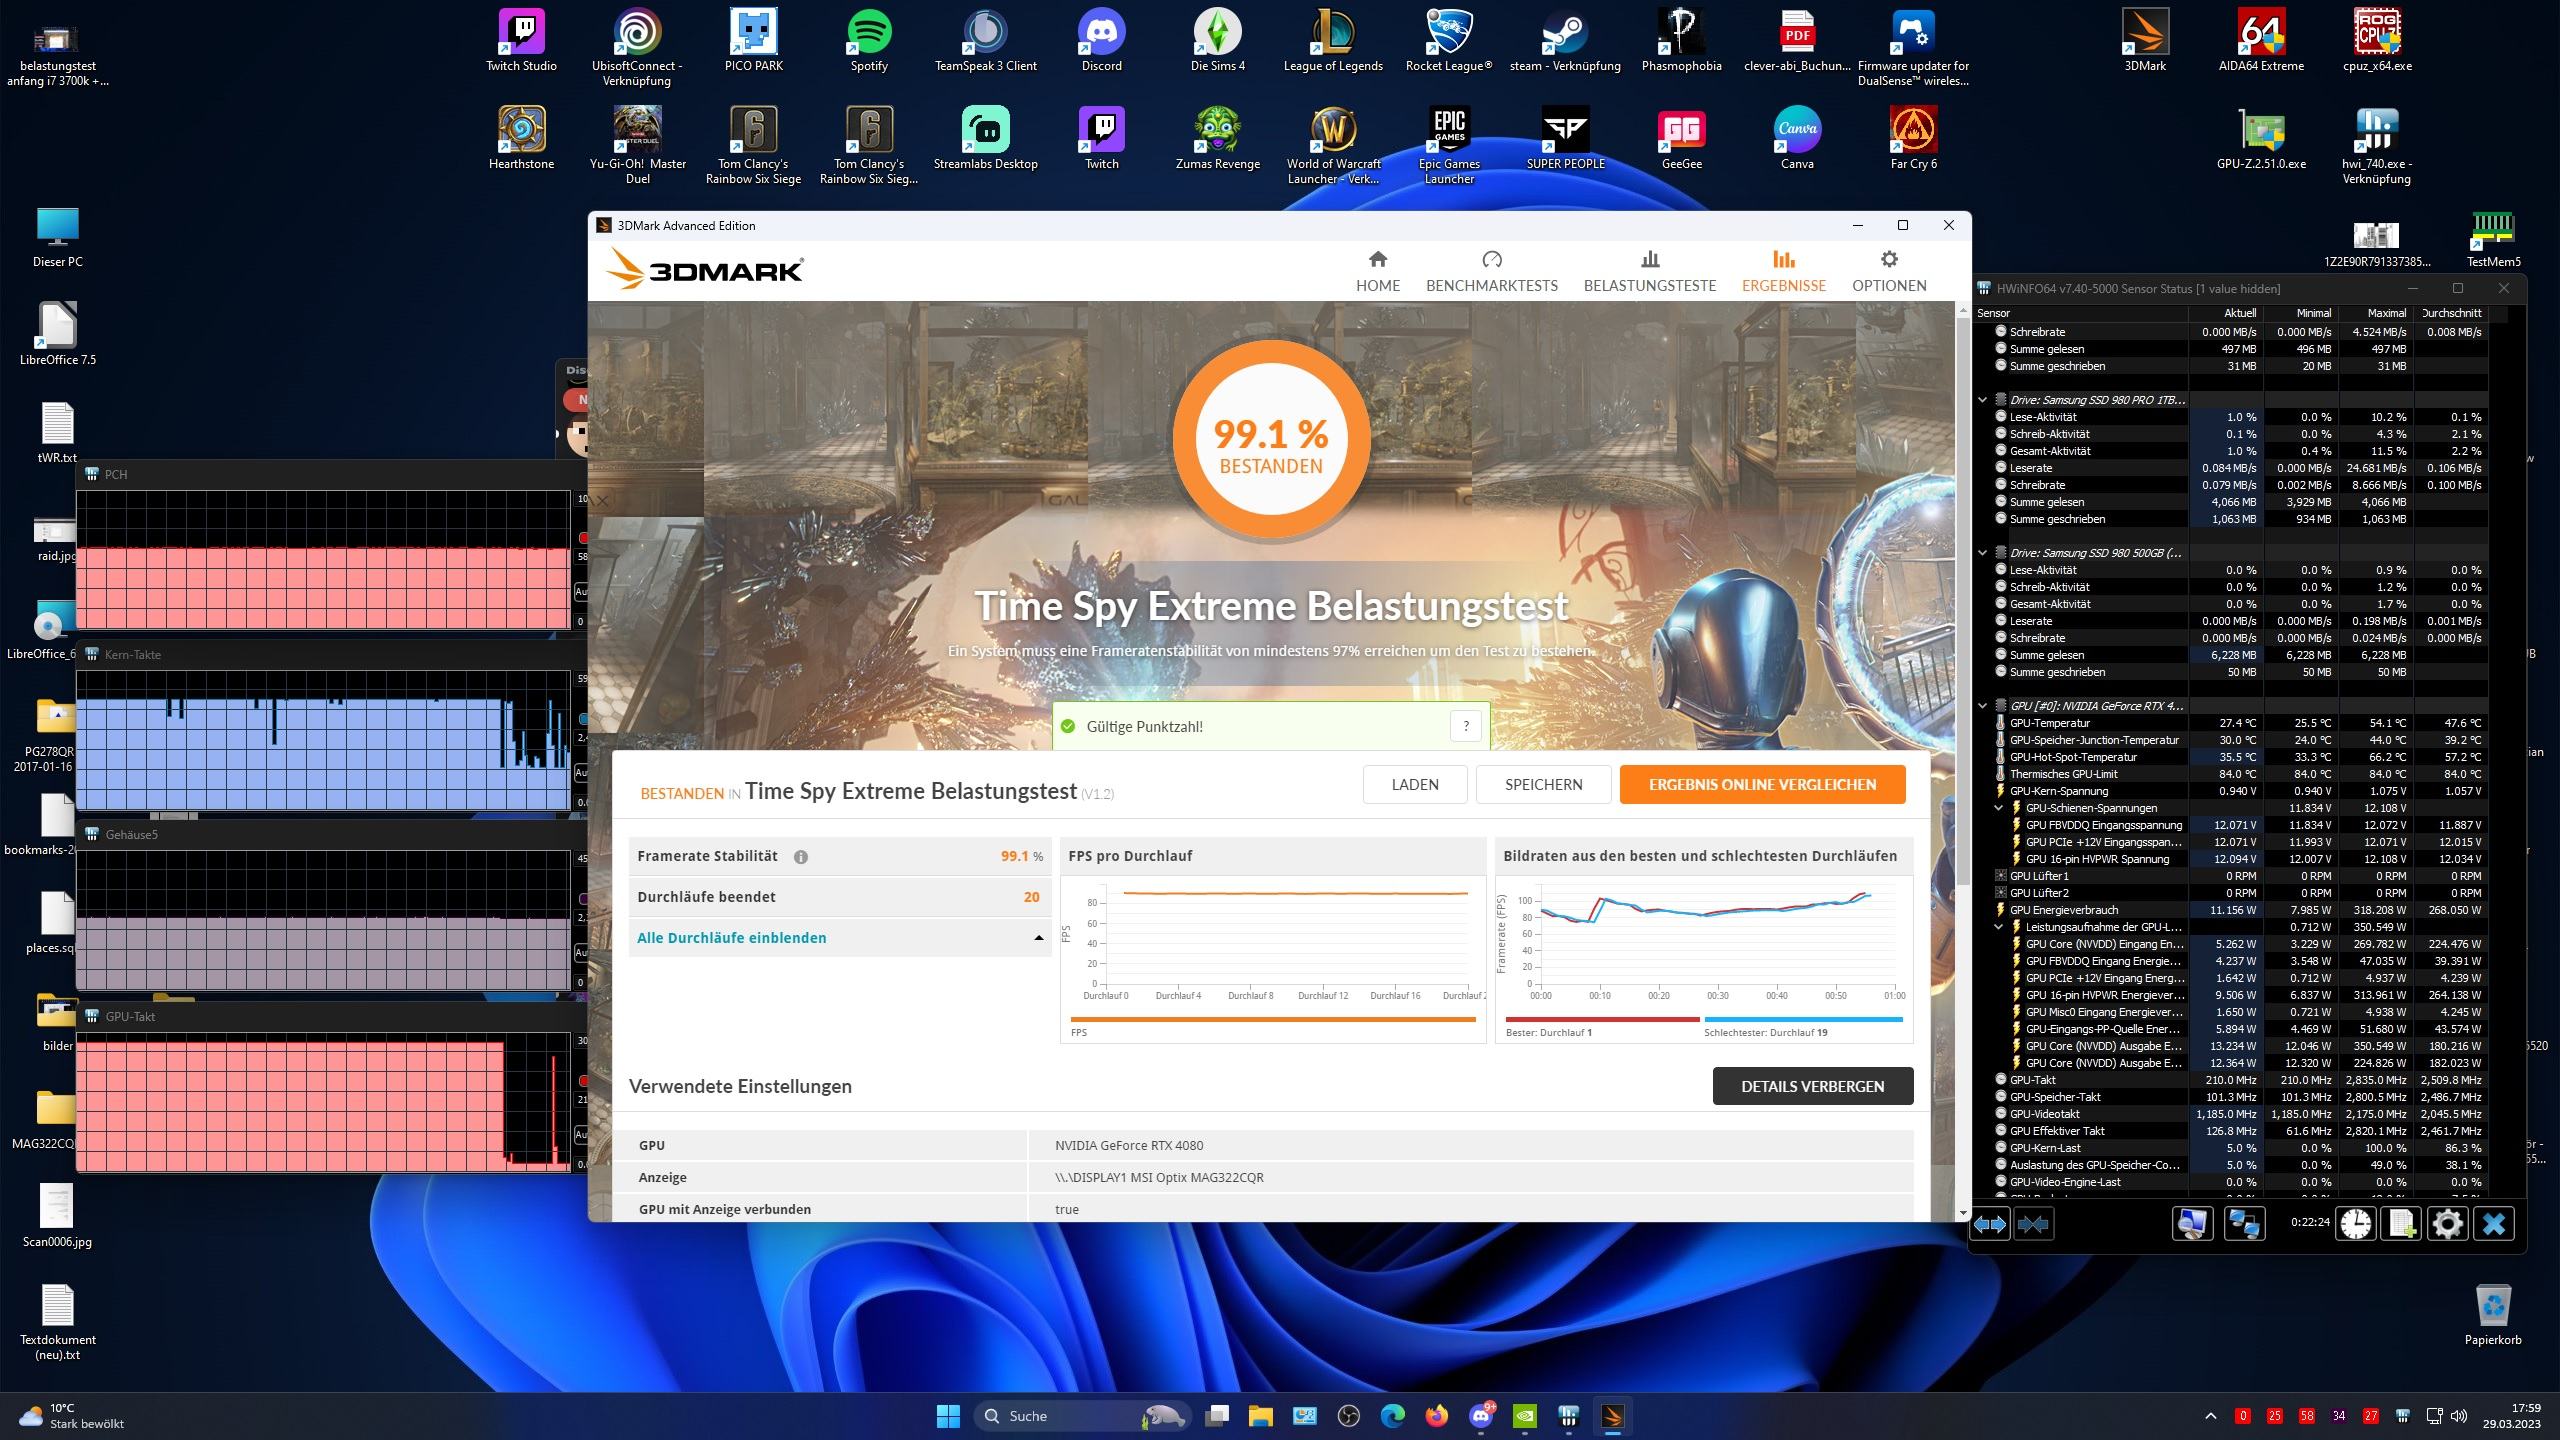Click OBS Studio taskbar icon

click(1348, 1416)
